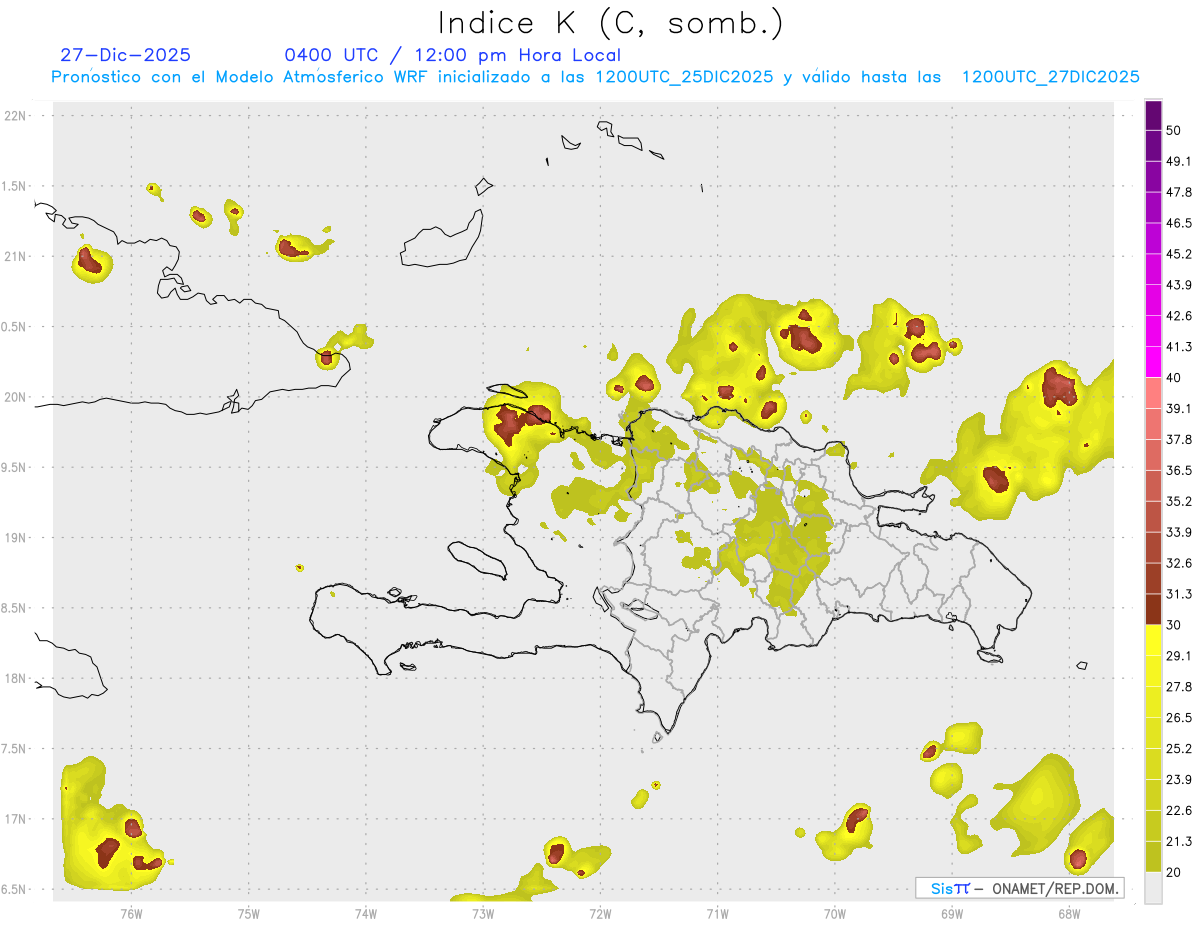Click the forecast date "27-Dic-2025"
The height and width of the screenshot is (927, 1200).
[x=125, y=55]
